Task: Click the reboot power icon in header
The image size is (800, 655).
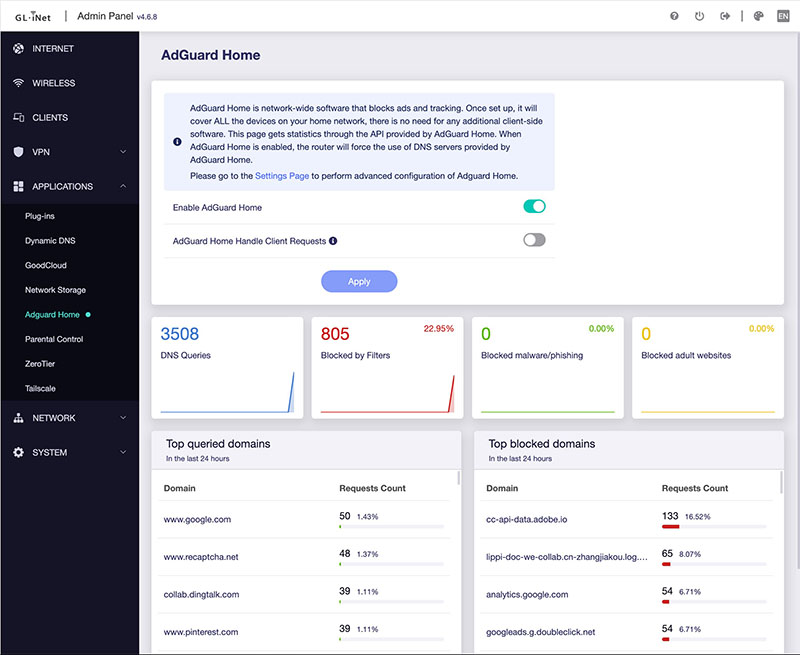Action: click(699, 16)
